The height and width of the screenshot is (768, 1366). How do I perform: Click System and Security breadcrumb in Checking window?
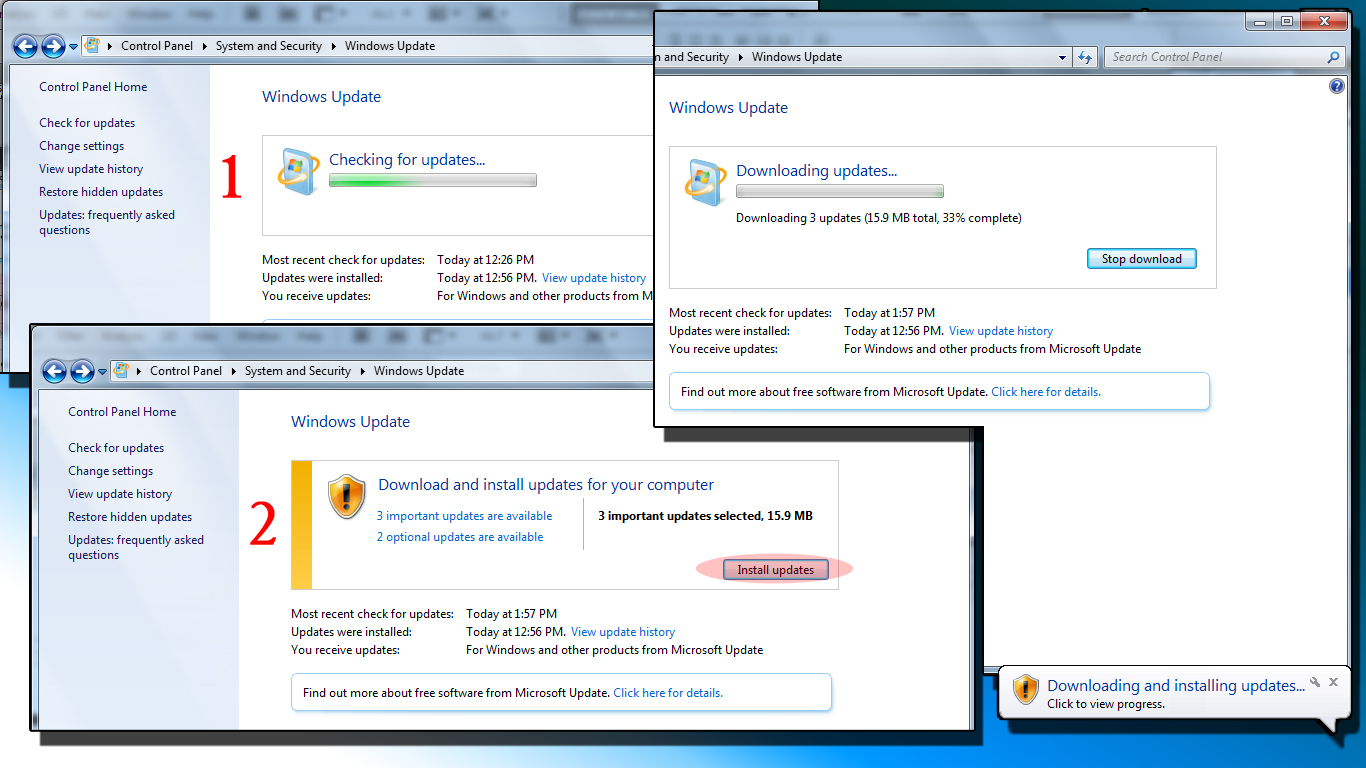pyautogui.click(x=269, y=46)
